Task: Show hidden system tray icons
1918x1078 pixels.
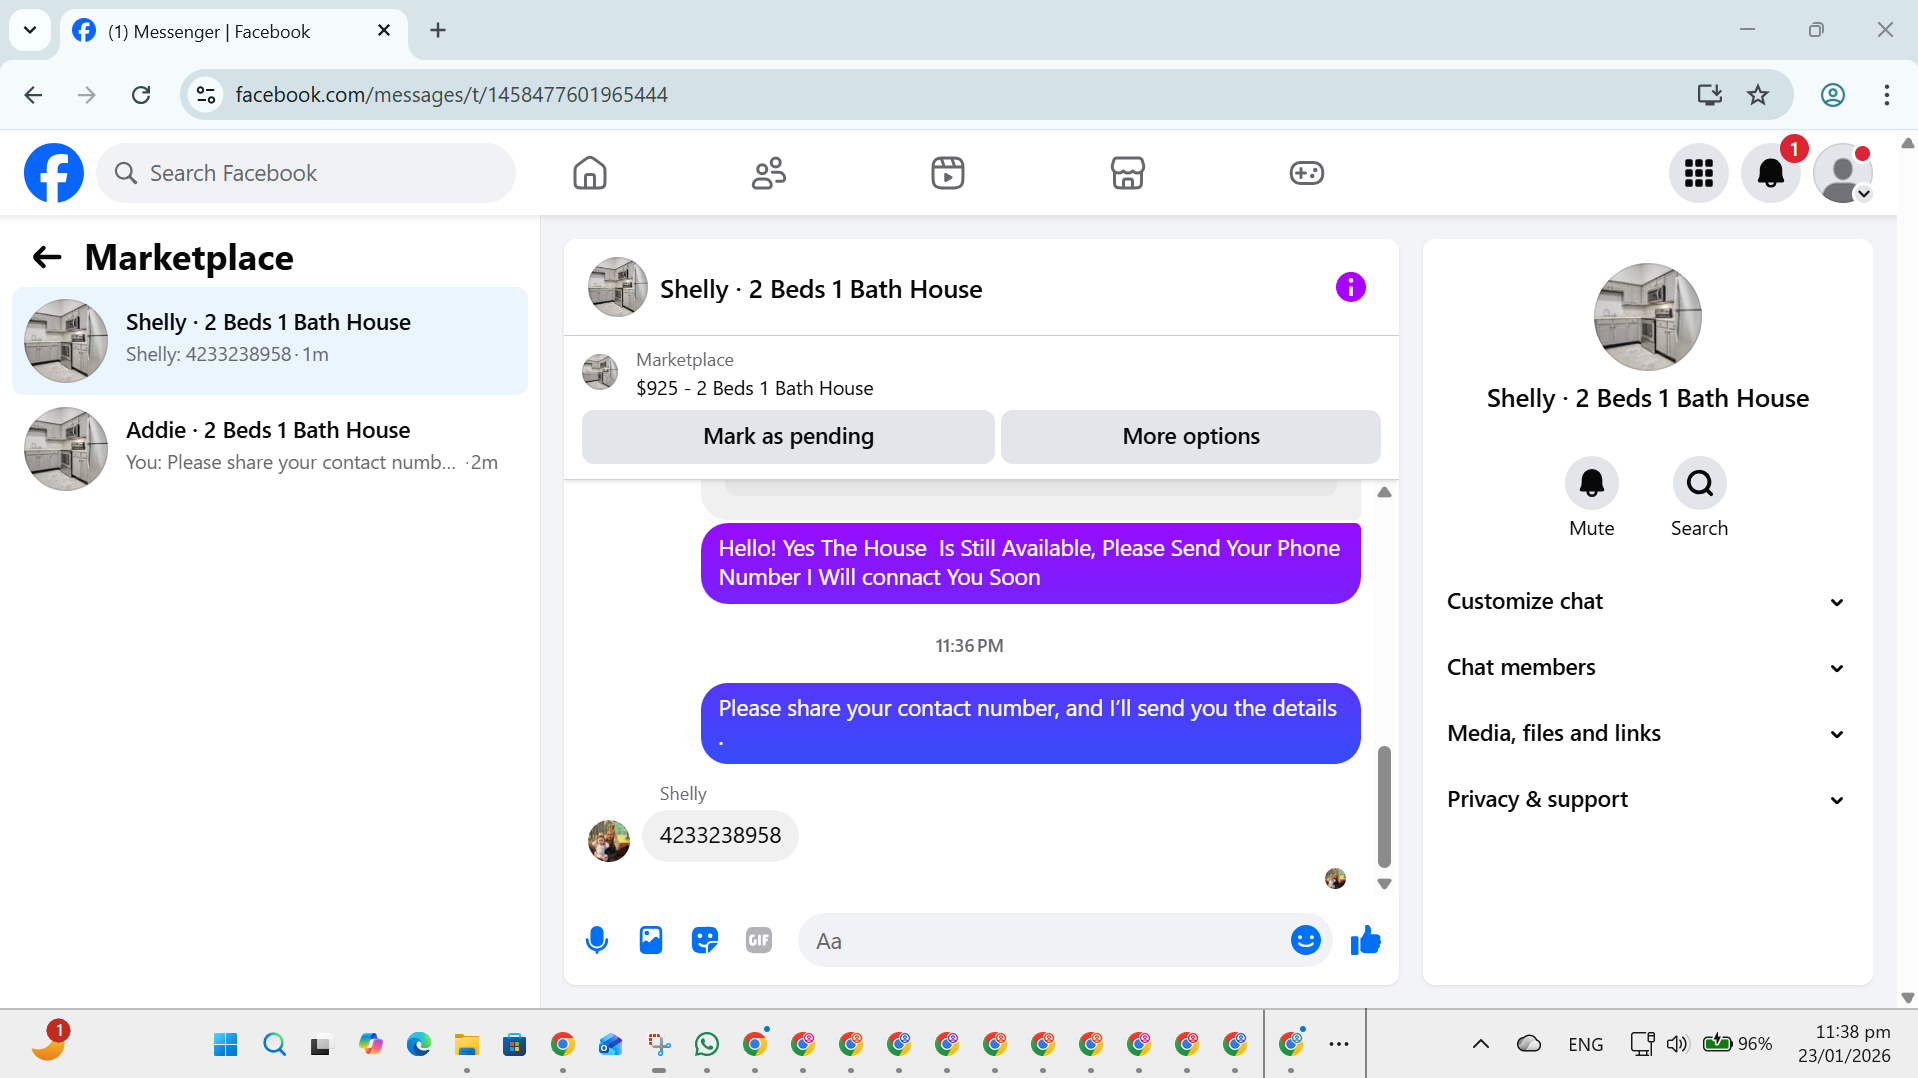Action: pos(1481,1044)
